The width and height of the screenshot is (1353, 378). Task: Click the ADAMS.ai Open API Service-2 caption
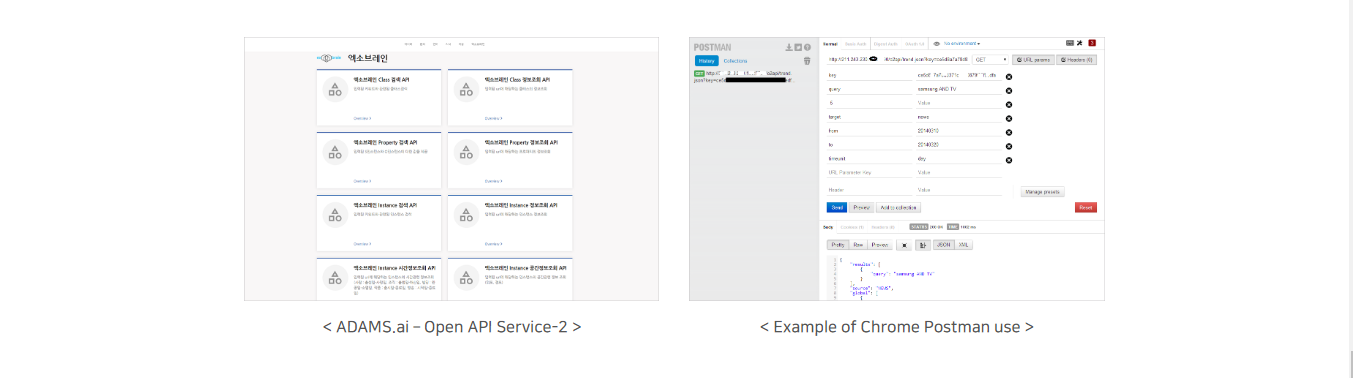(451, 327)
